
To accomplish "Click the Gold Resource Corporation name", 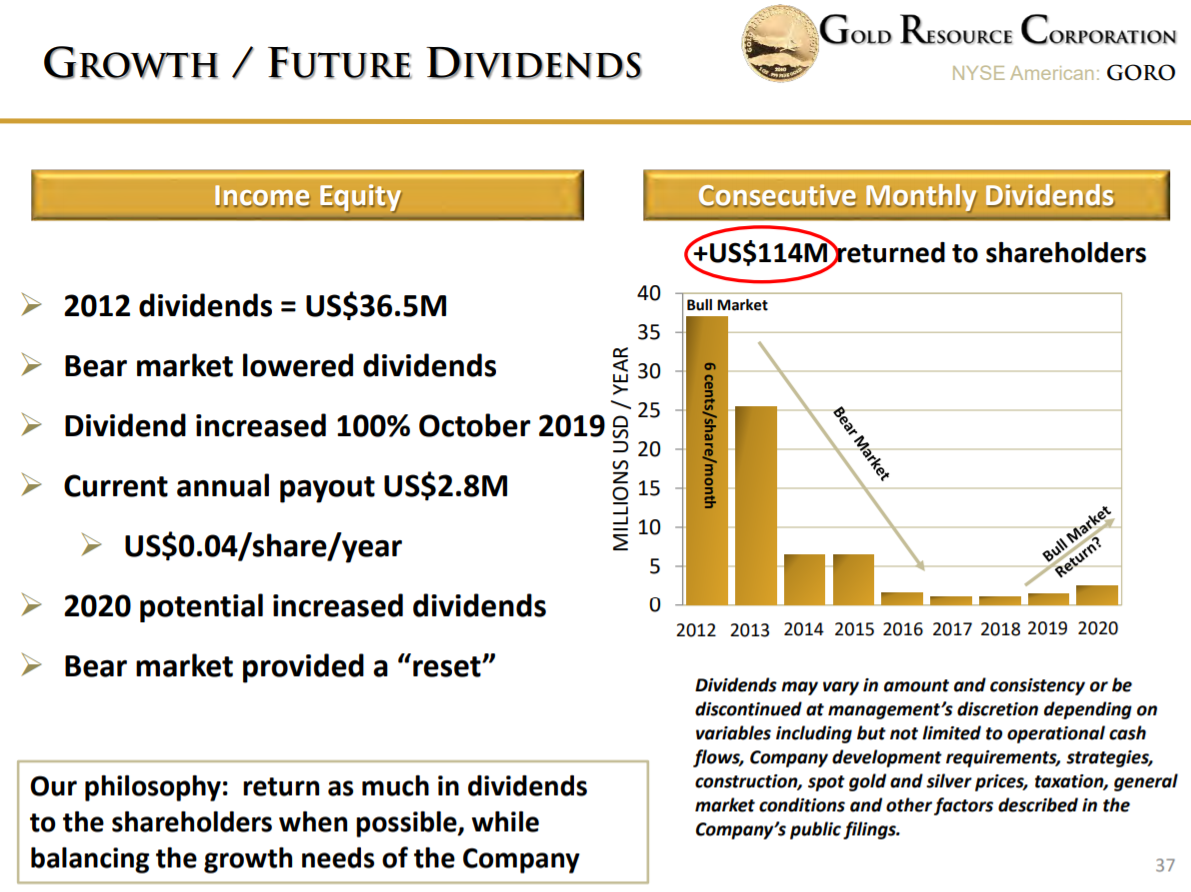I will tap(997, 33).
